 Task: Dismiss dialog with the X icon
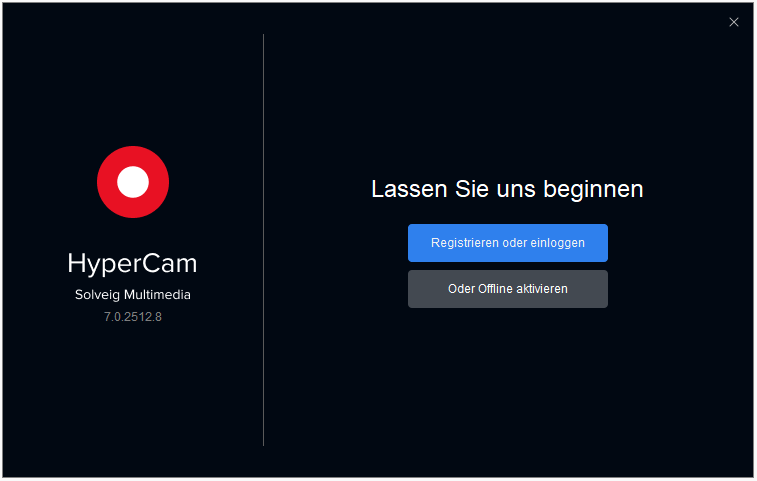733,22
